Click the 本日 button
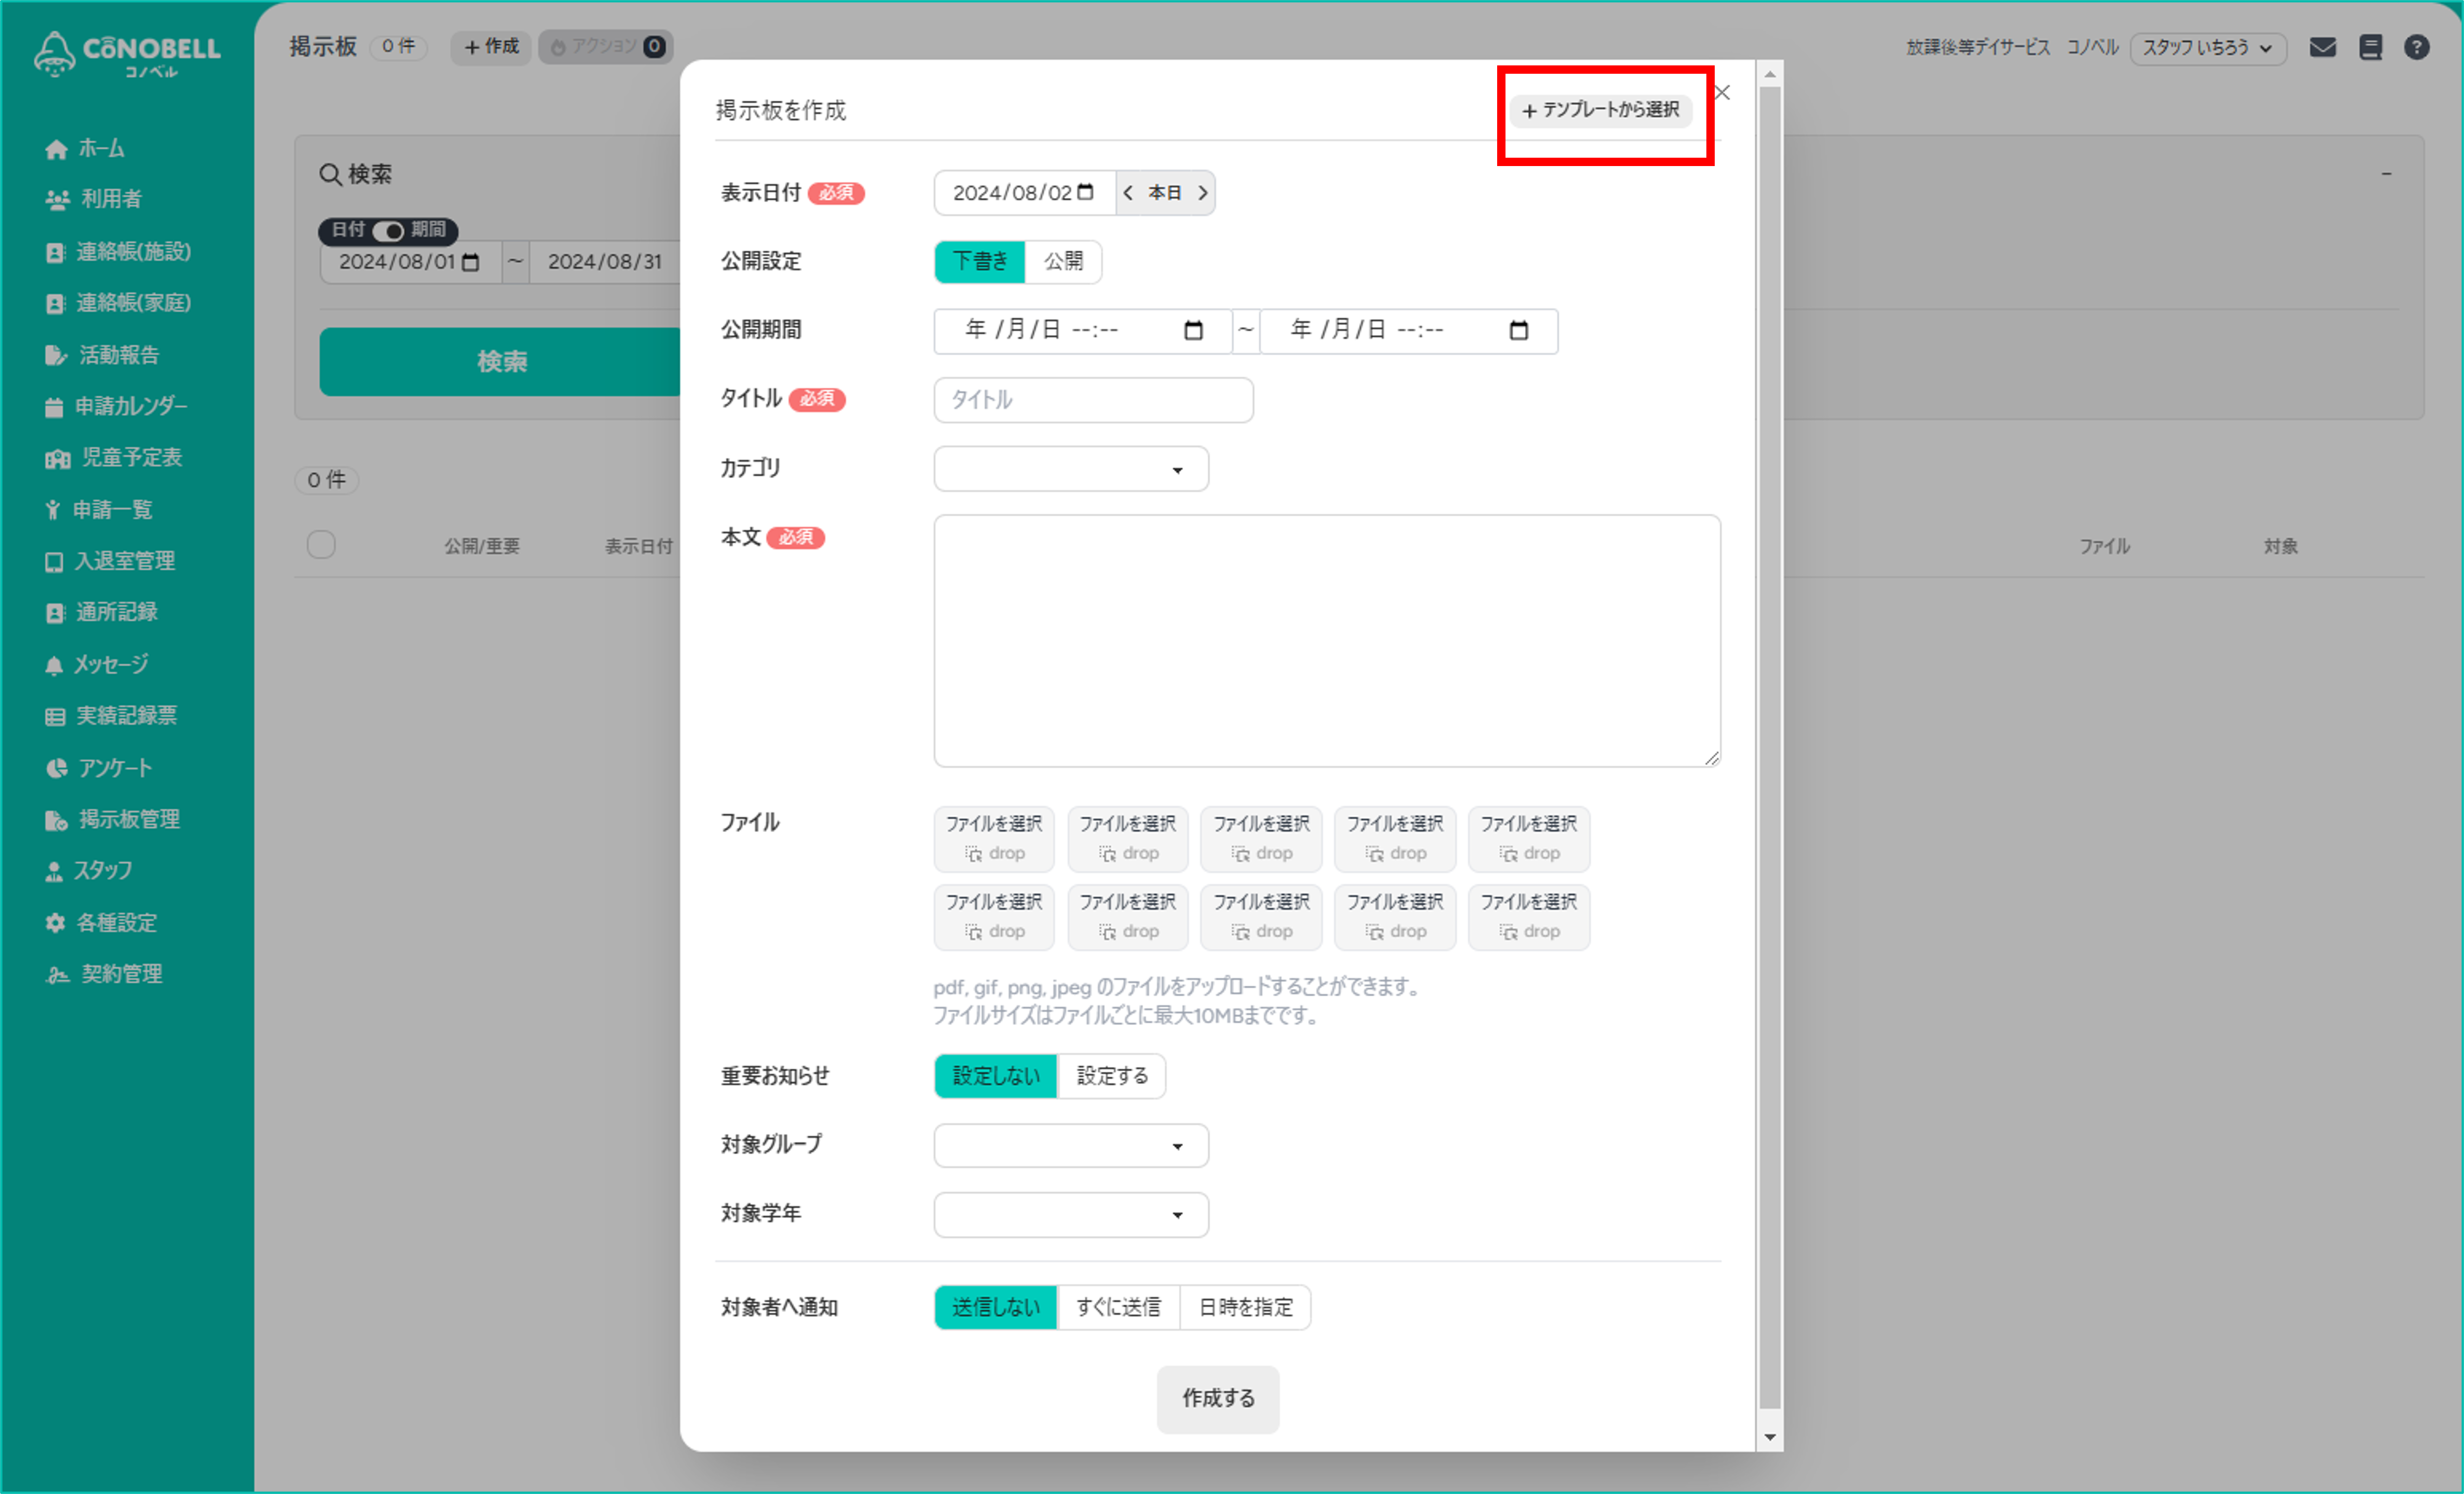Viewport: 2464px width, 1494px height. pyautogui.click(x=1164, y=193)
